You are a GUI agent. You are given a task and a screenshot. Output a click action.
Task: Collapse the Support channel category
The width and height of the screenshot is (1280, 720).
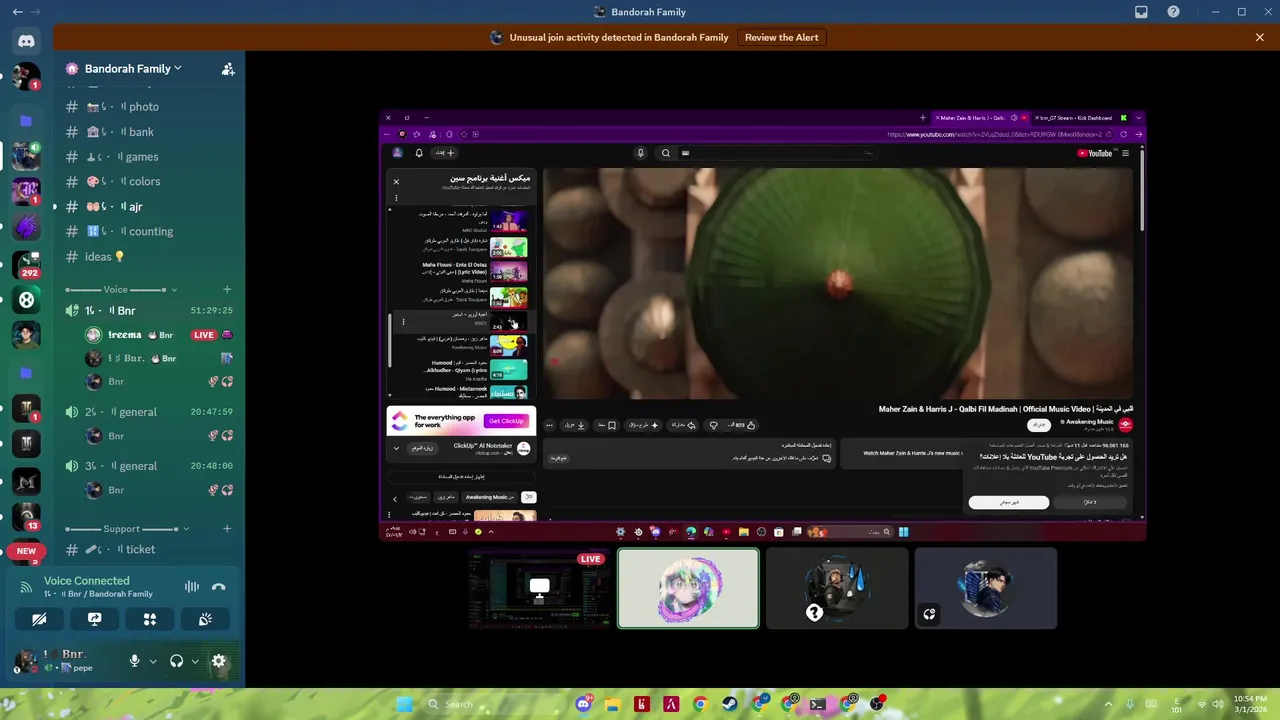pyautogui.click(x=128, y=529)
